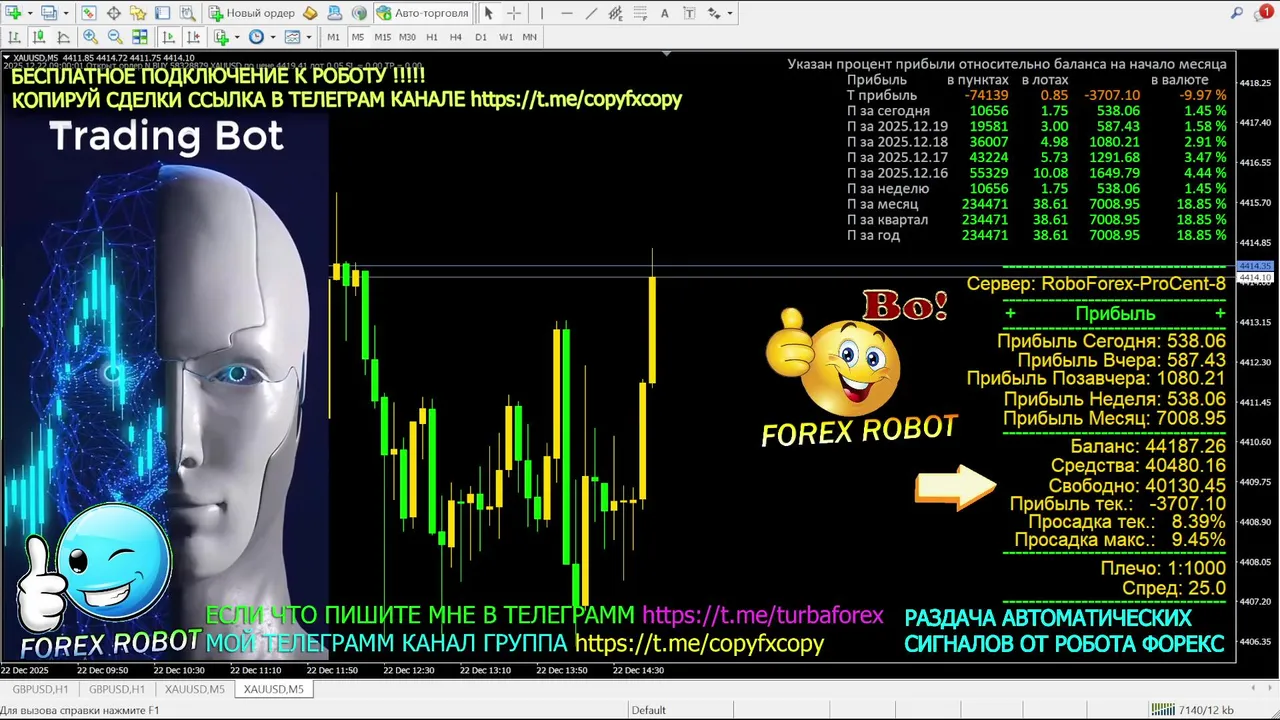The width and height of the screenshot is (1280, 720).
Task: Set timeframe to M30
Action: click(407, 37)
